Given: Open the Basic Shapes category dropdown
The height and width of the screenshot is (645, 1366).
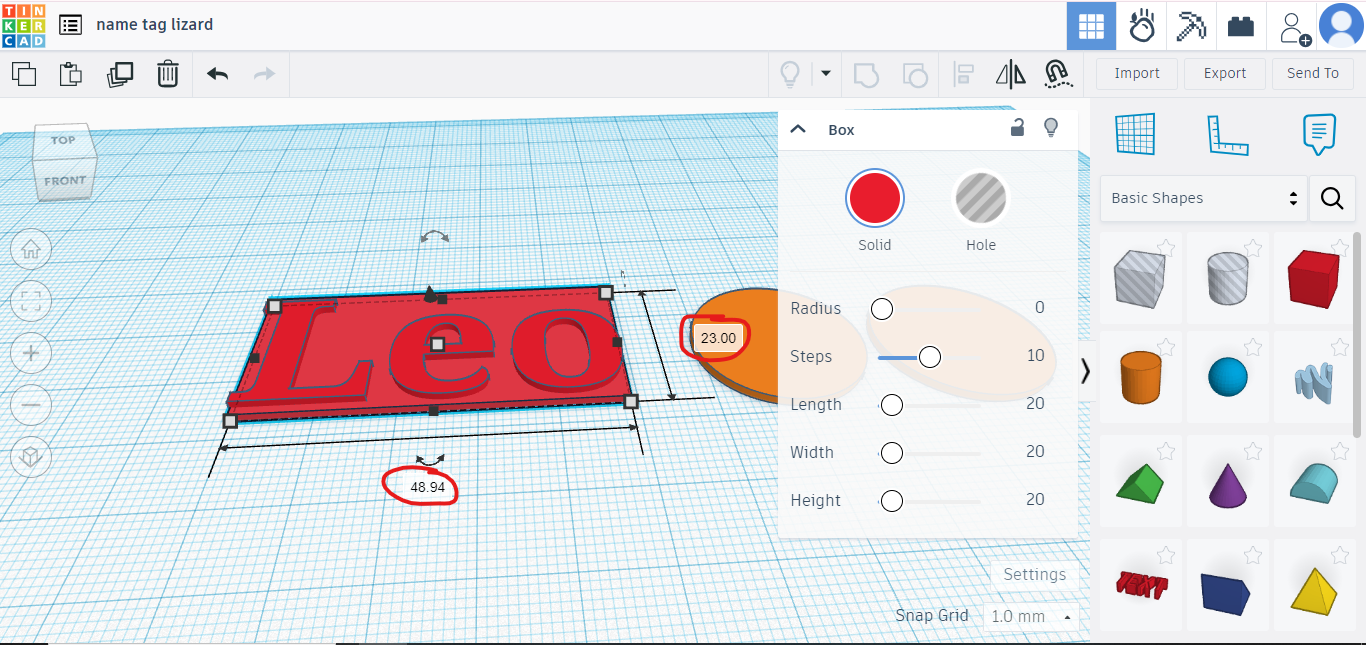Looking at the screenshot, I should coord(1203,198).
